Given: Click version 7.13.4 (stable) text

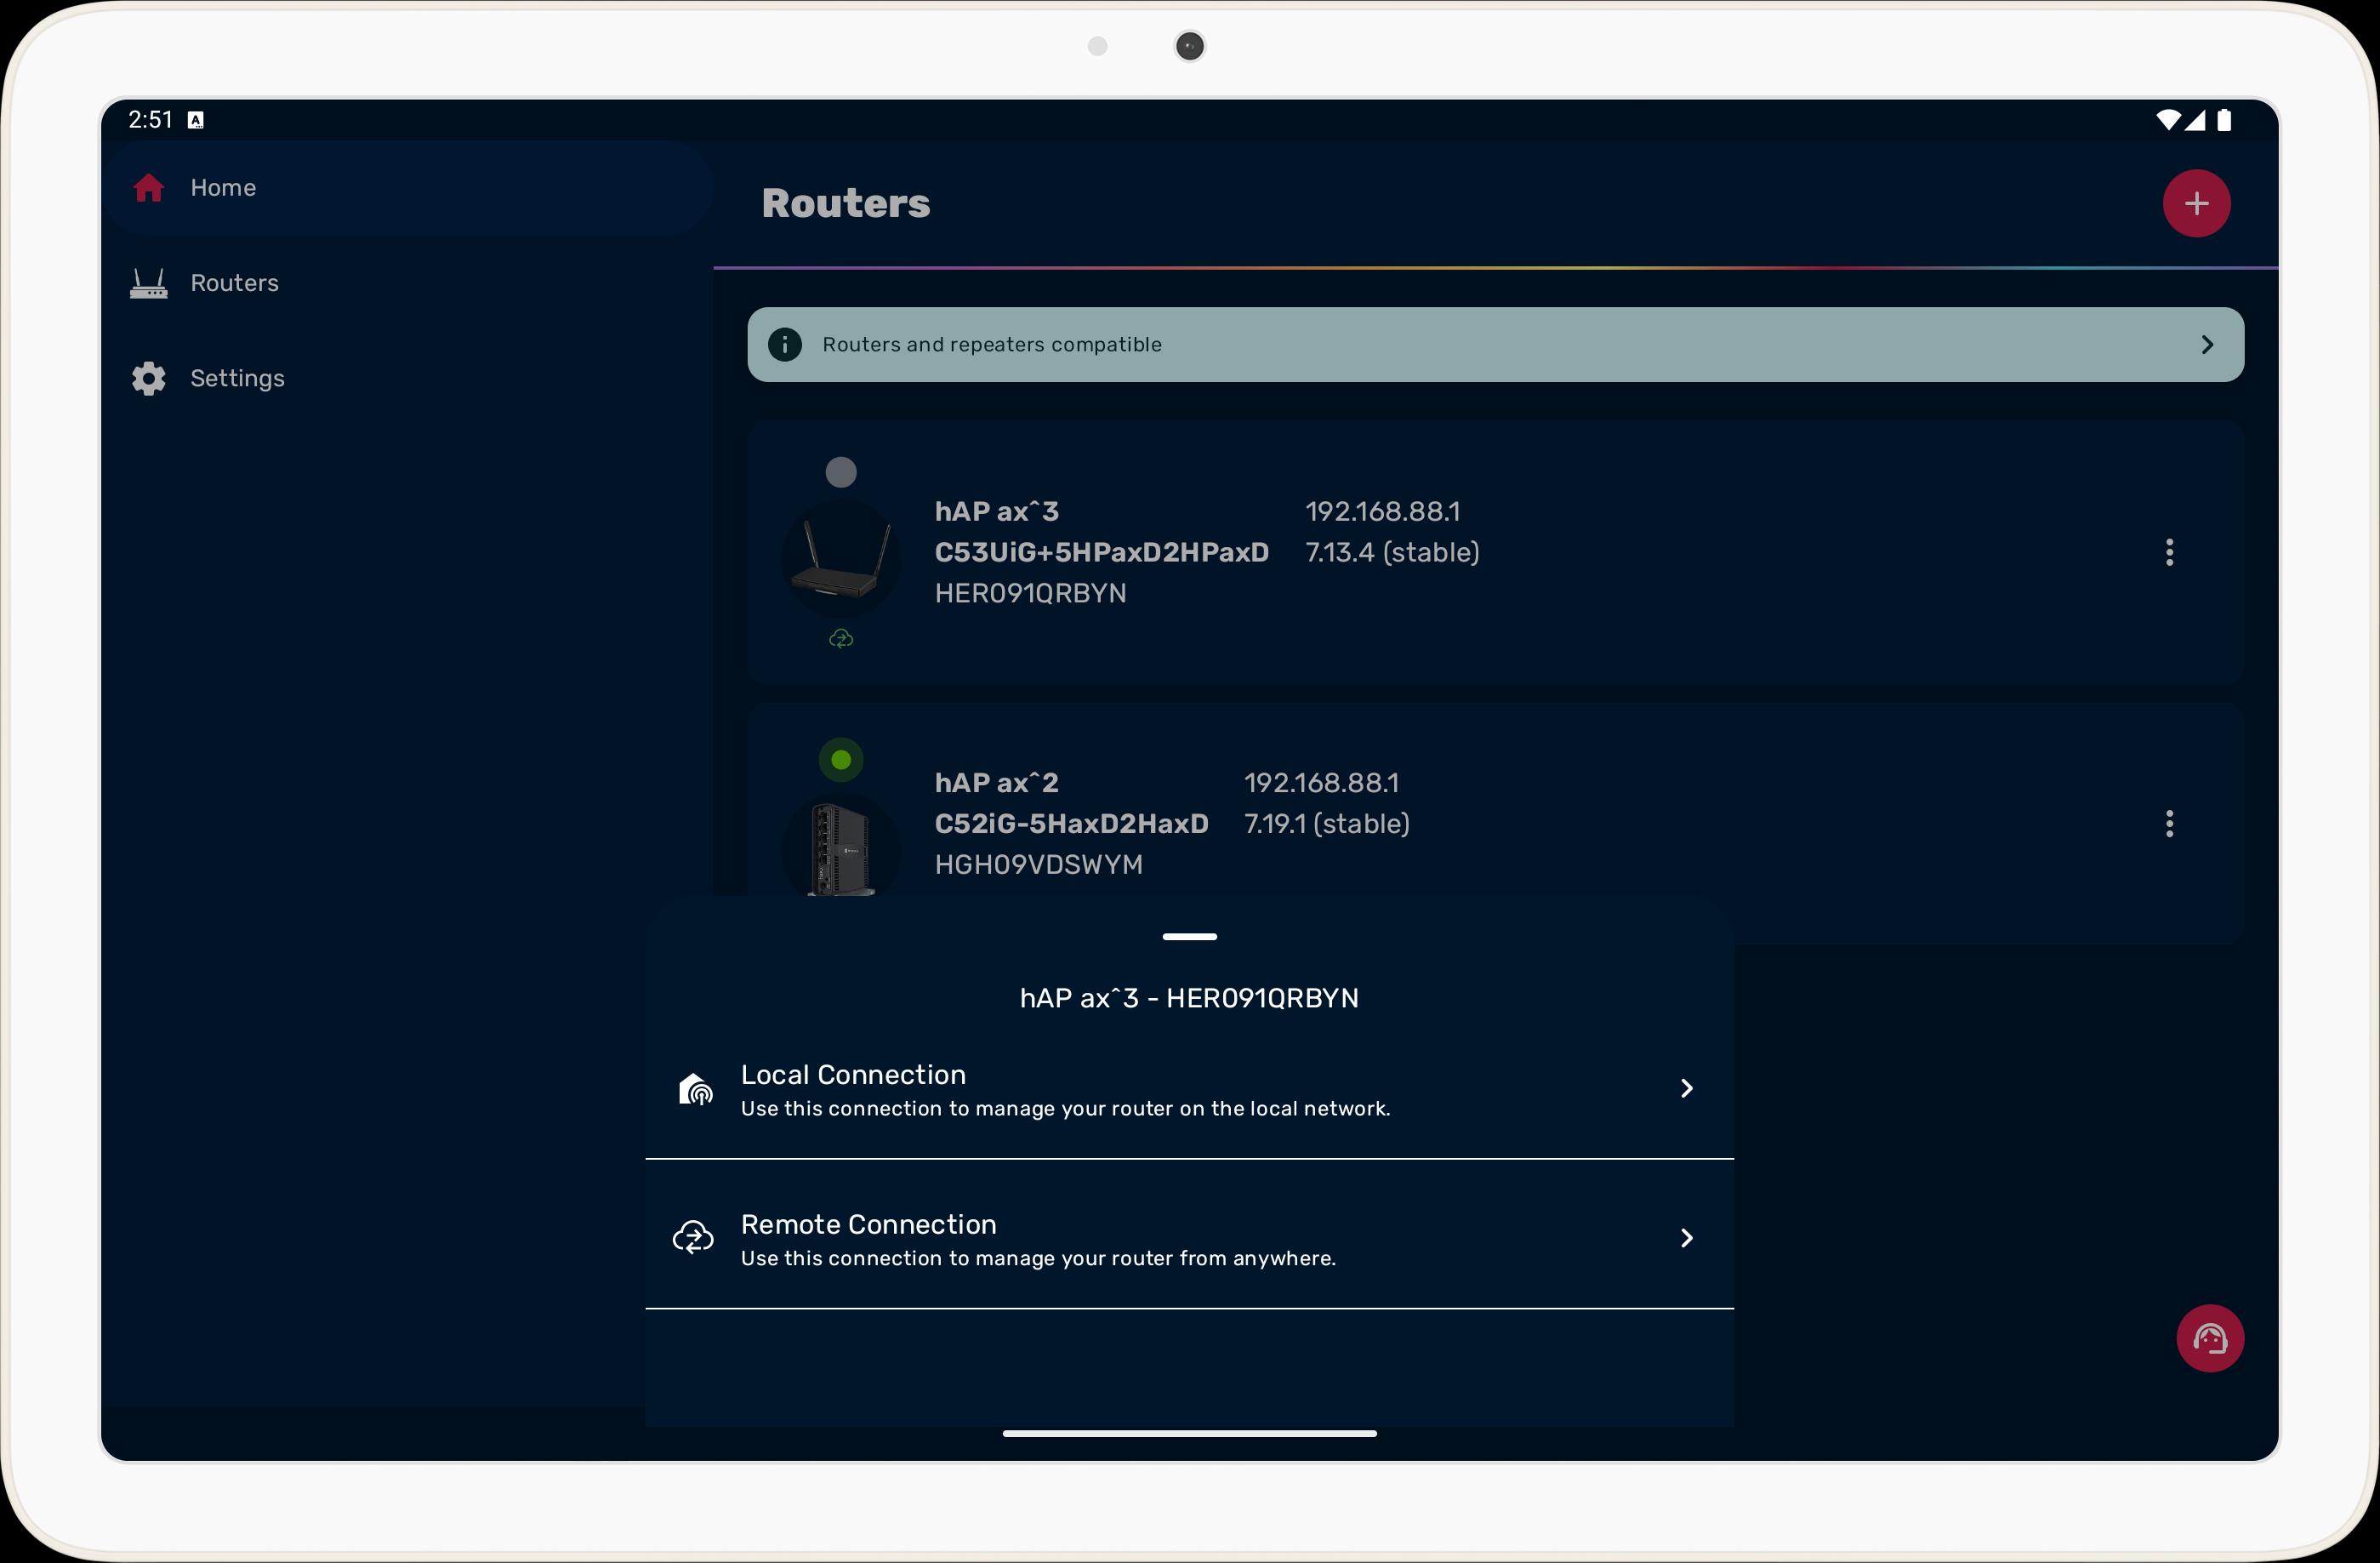Looking at the screenshot, I should click(1392, 553).
